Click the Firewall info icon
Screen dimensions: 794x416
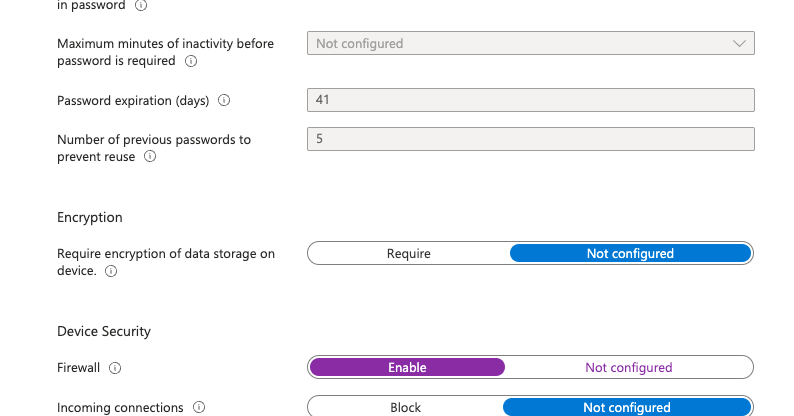(x=115, y=368)
